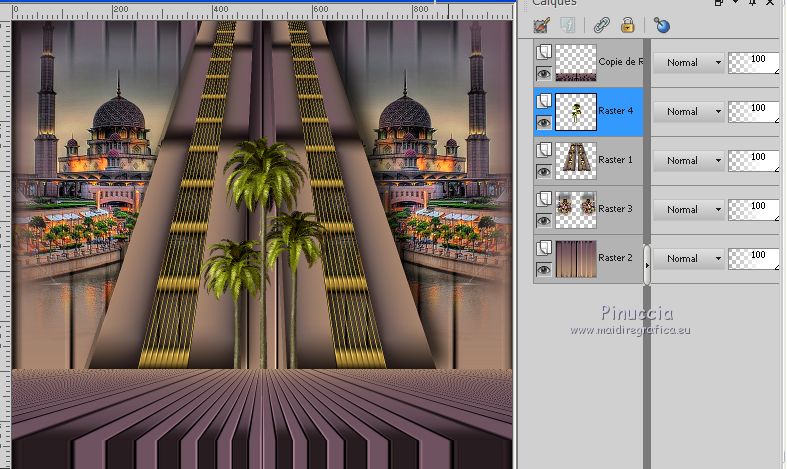Select the Raster 1 layer name
The height and width of the screenshot is (469, 787).
(x=615, y=160)
